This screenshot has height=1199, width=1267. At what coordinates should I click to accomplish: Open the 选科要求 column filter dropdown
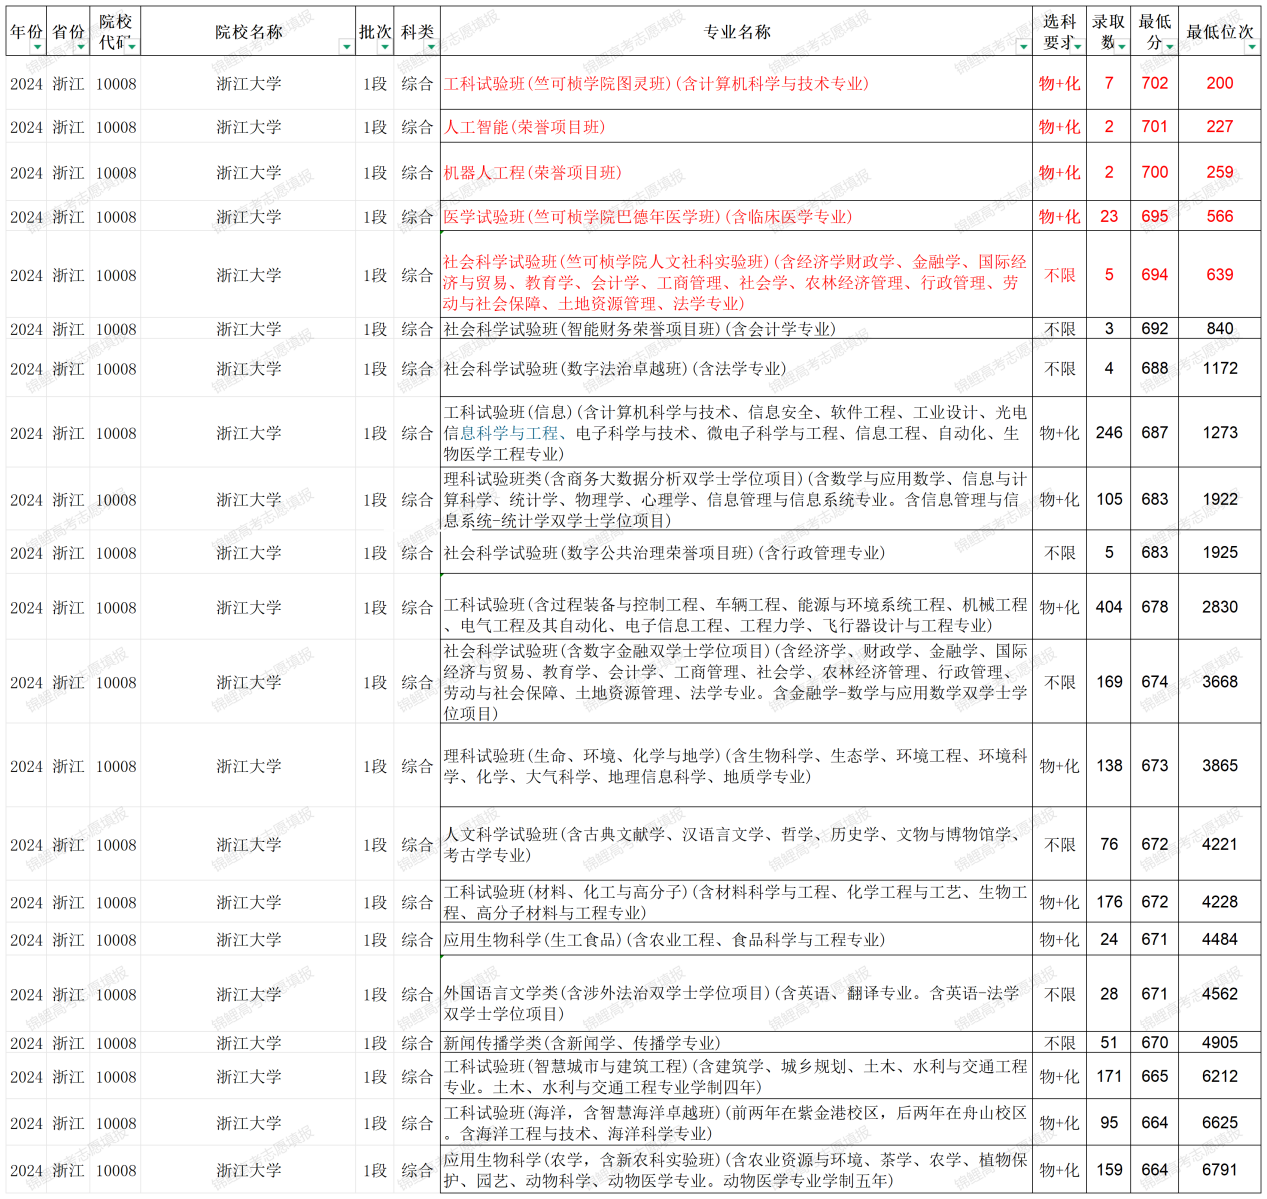tap(1078, 46)
